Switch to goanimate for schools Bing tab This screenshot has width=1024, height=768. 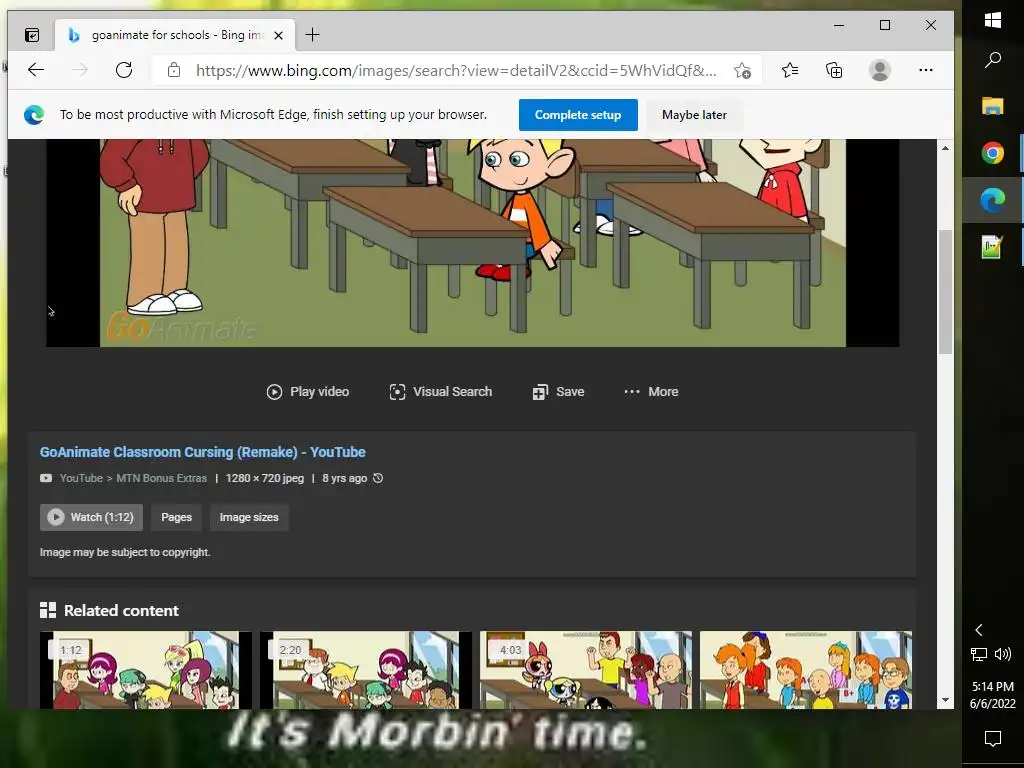[174, 35]
